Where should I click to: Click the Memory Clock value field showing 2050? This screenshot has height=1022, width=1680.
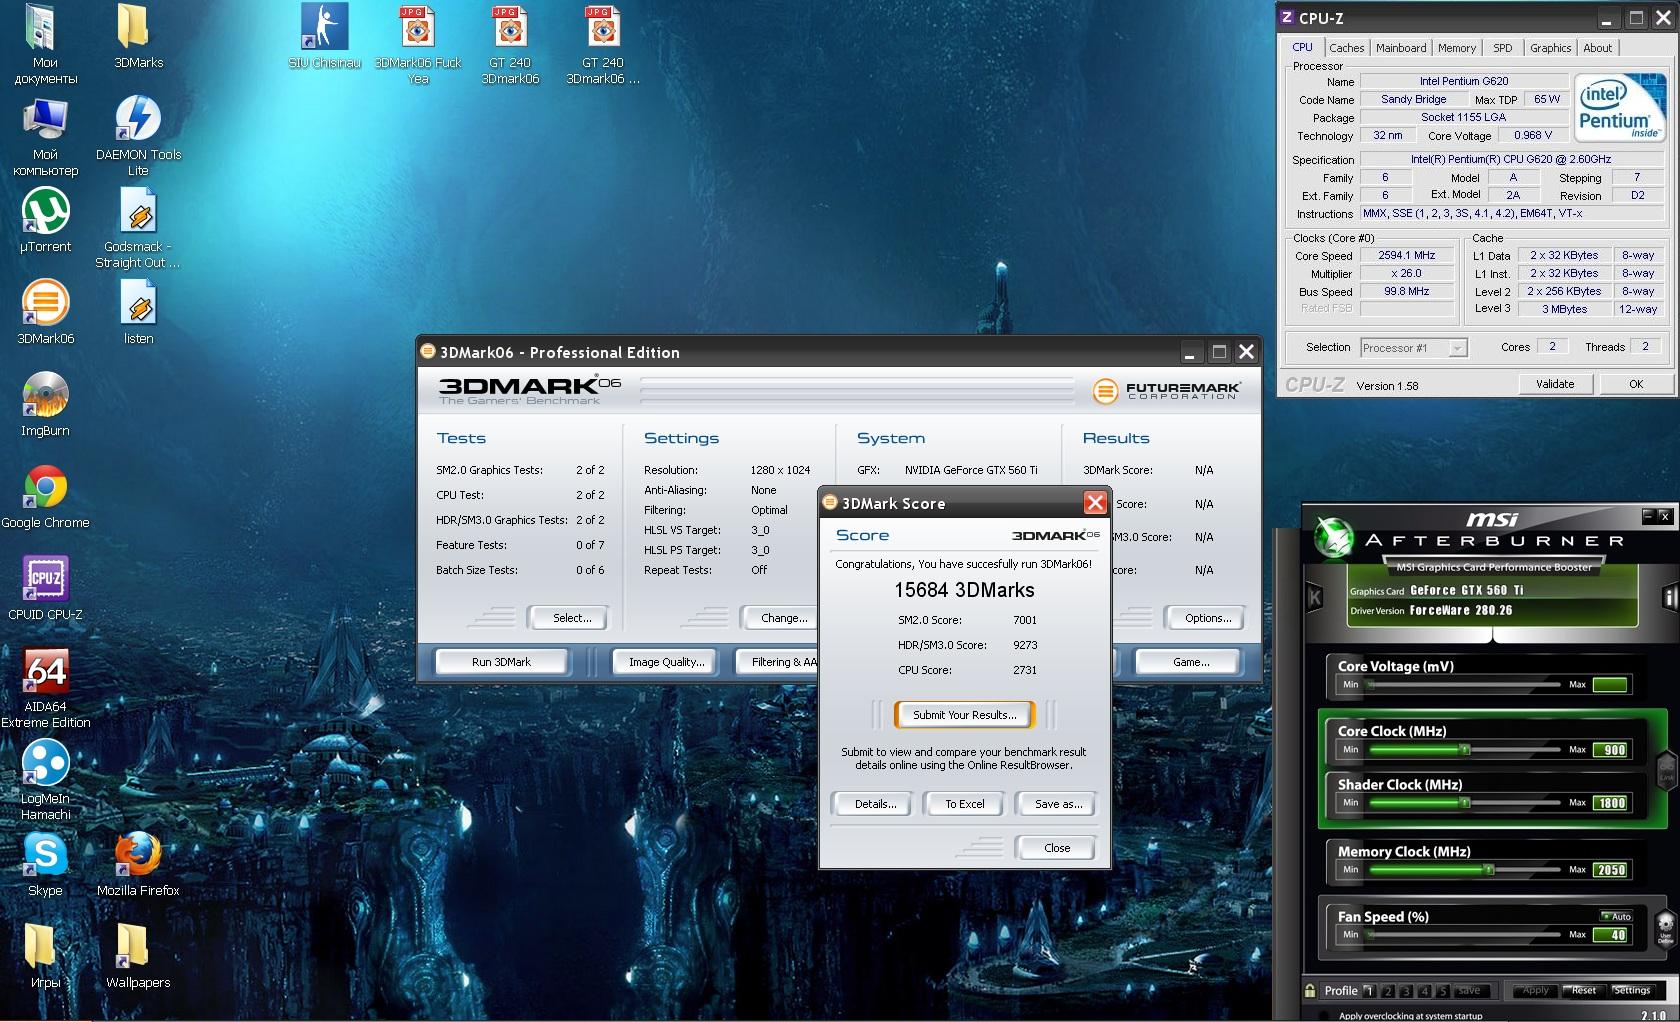tap(1610, 870)
